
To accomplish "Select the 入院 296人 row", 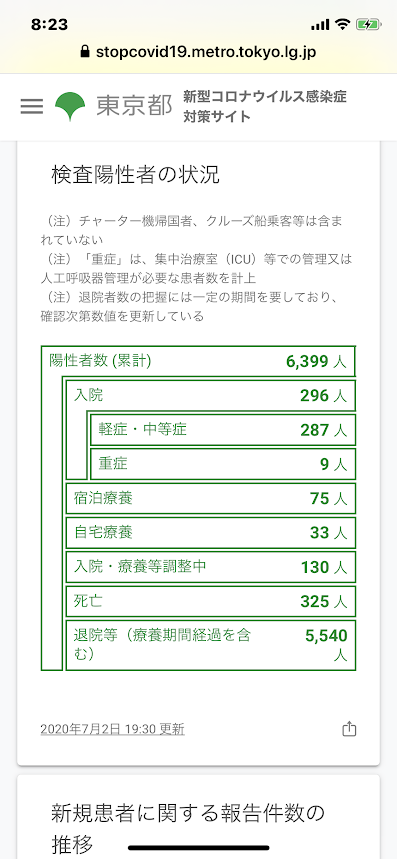I will pos(211,396).
